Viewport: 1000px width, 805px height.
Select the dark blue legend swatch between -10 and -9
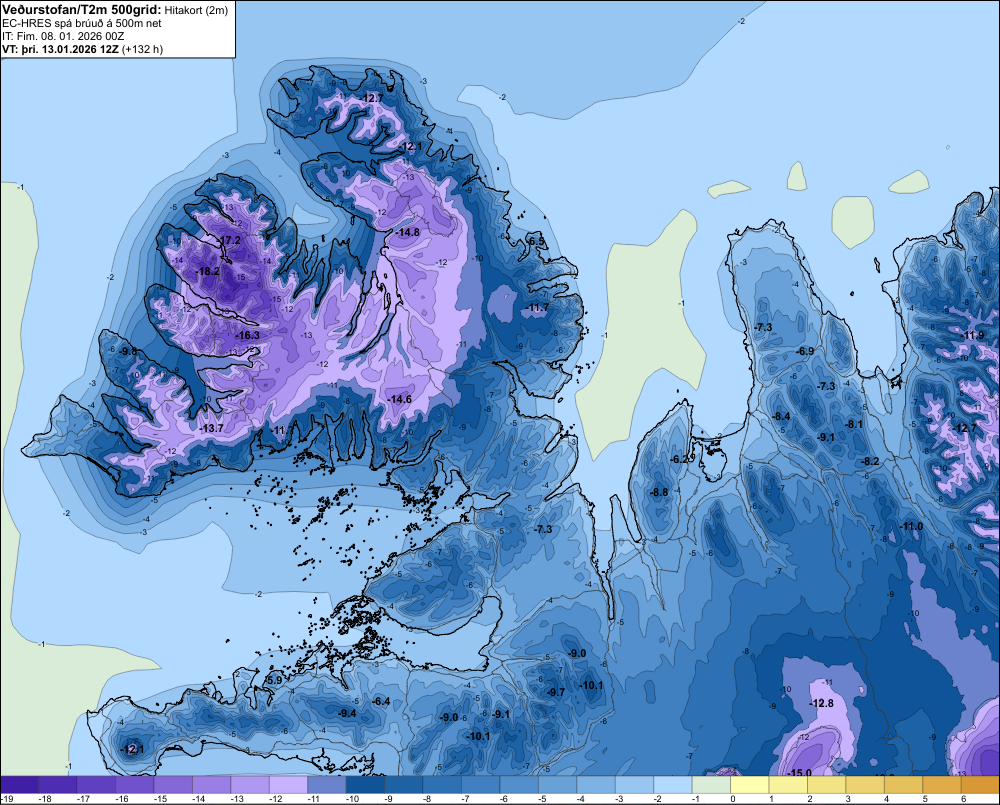point(365,785)
